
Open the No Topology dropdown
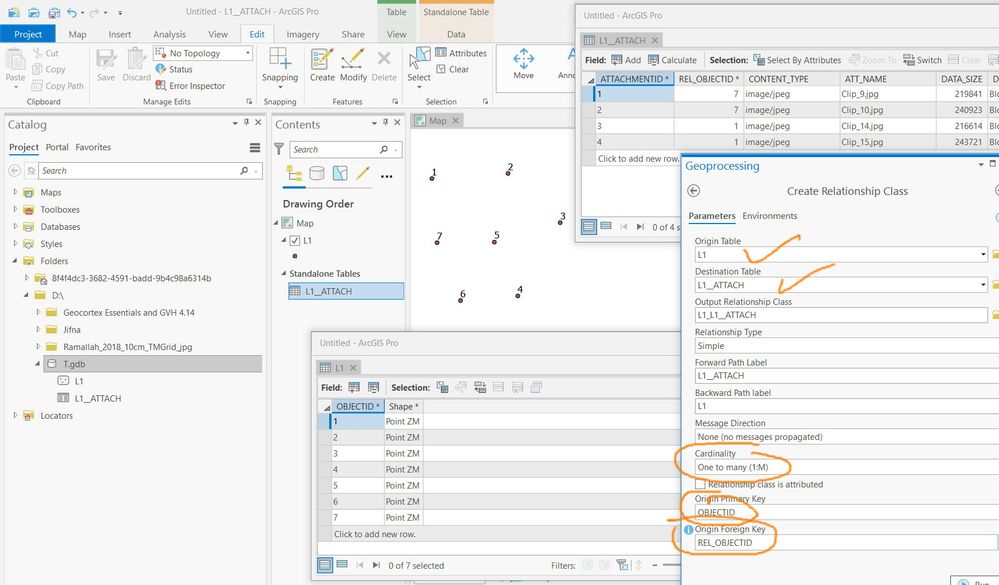[x=248, y=54]
